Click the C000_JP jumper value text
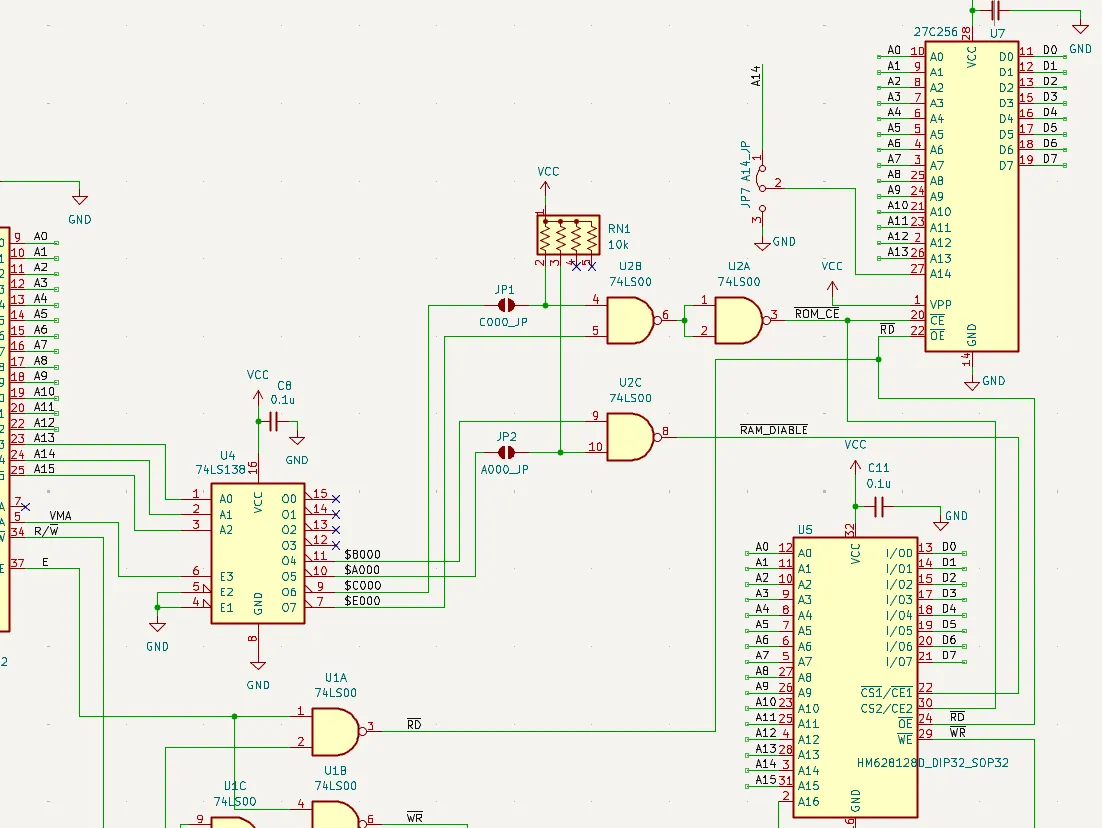This screenshot has height=828, width=1102. [x=503, y=323]
